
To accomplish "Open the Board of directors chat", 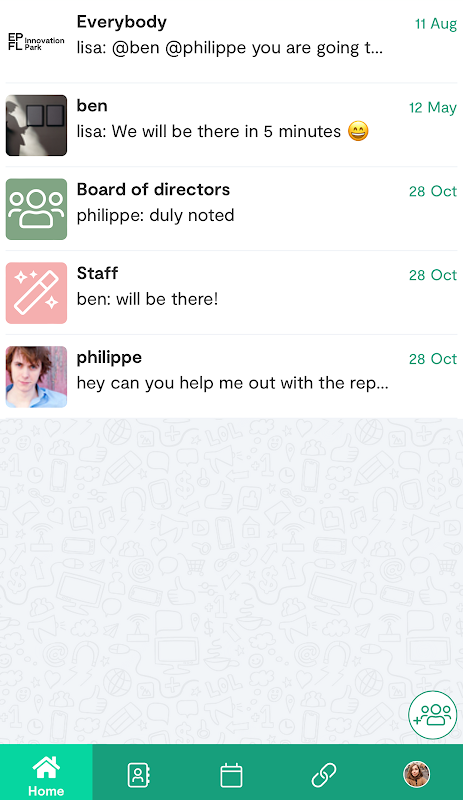I will tap(231, 209).
